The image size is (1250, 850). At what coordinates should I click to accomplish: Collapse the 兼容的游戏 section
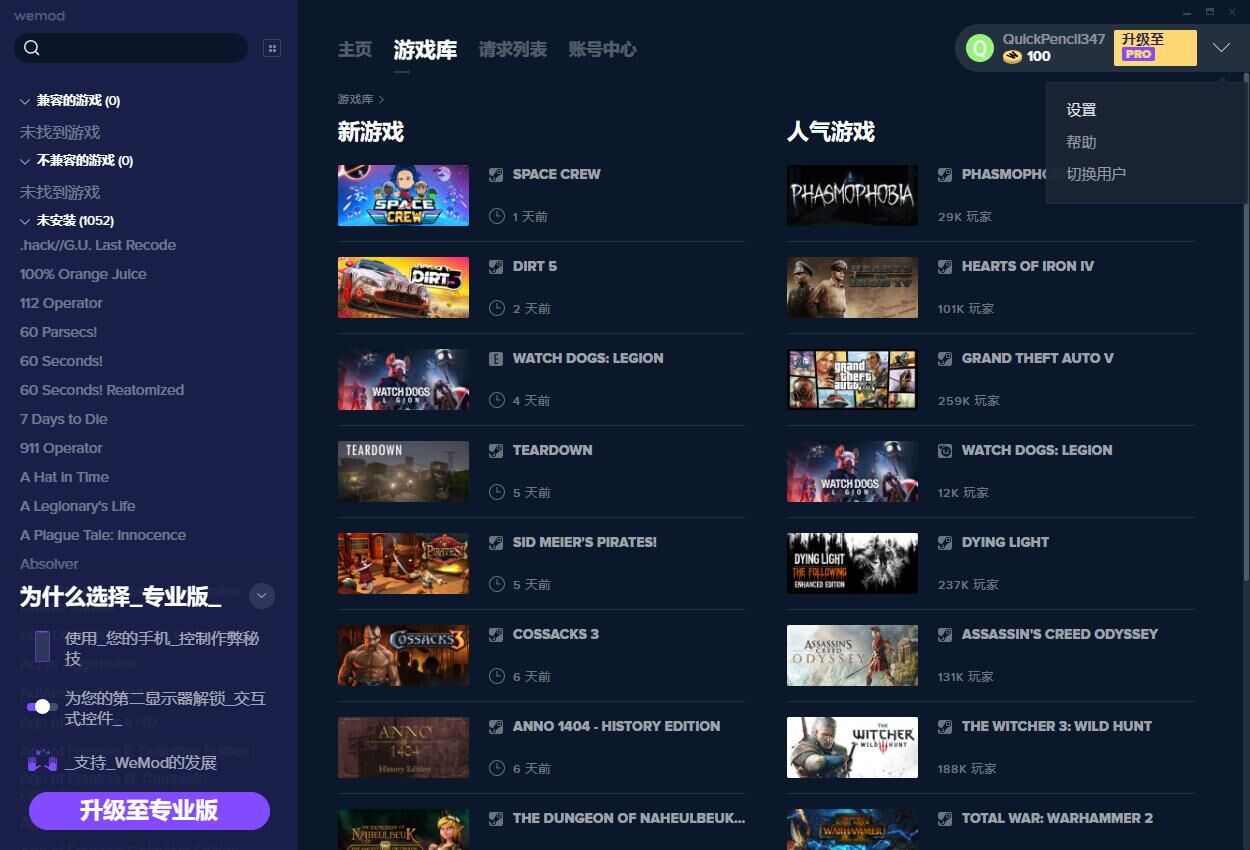coord(26,101)
